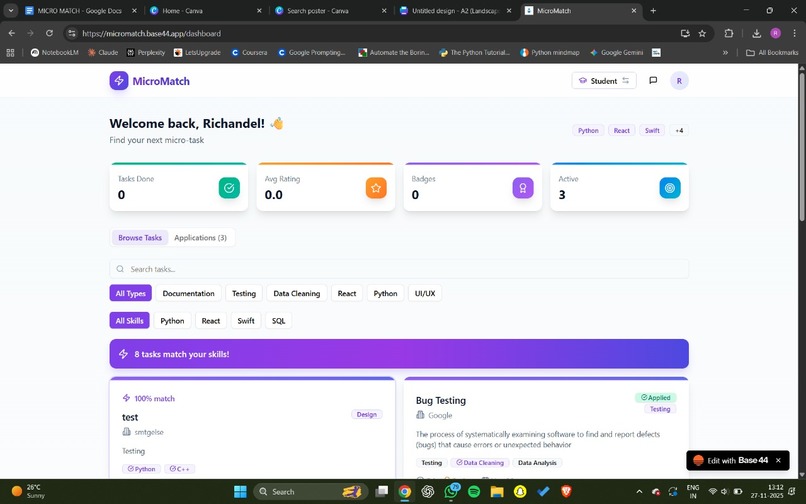This screenshot has width=806, height=504.
Task: Open WhatsApp from the taskbar
Action: pyautogui.click(x=451, y=492)
